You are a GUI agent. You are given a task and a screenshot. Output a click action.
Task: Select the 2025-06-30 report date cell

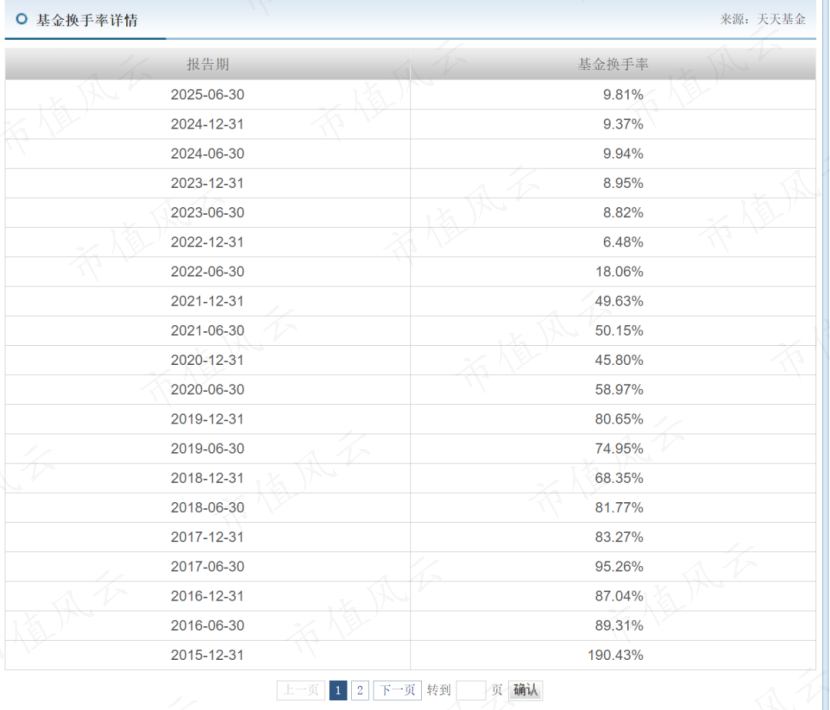coord(208,95)
